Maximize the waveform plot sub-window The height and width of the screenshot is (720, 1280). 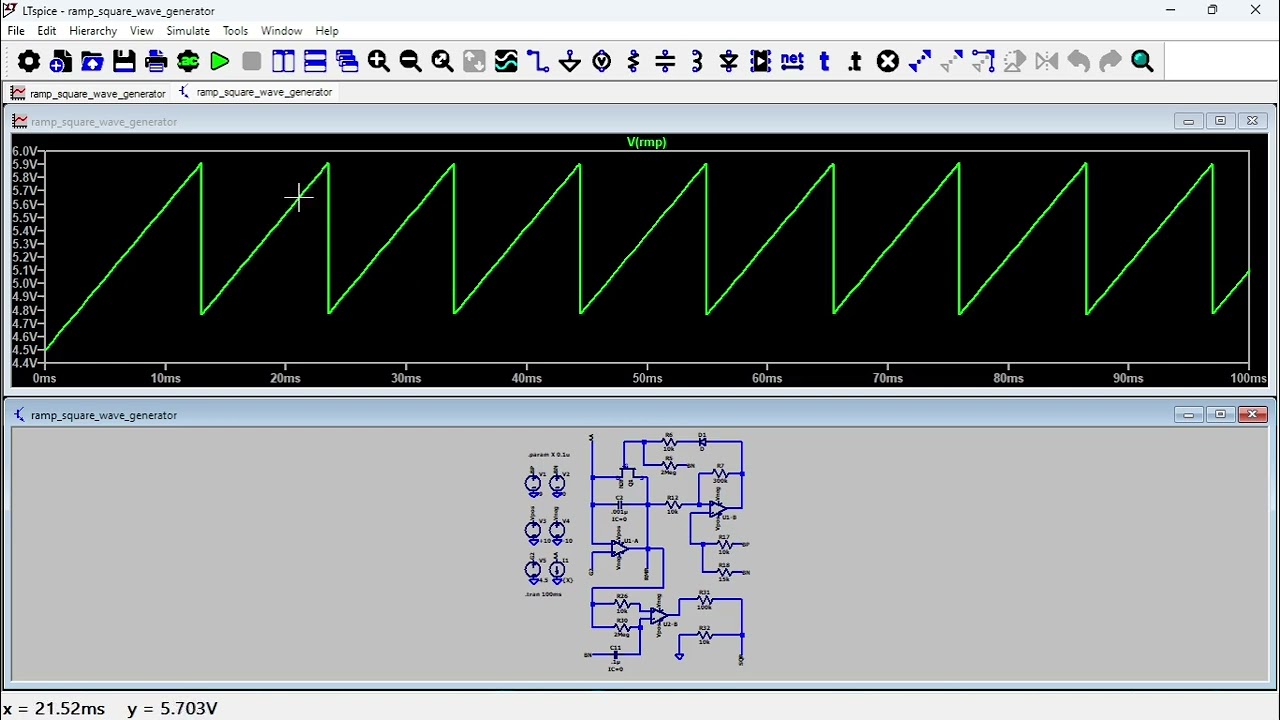pyautogui.click(x=1220, y=121)
